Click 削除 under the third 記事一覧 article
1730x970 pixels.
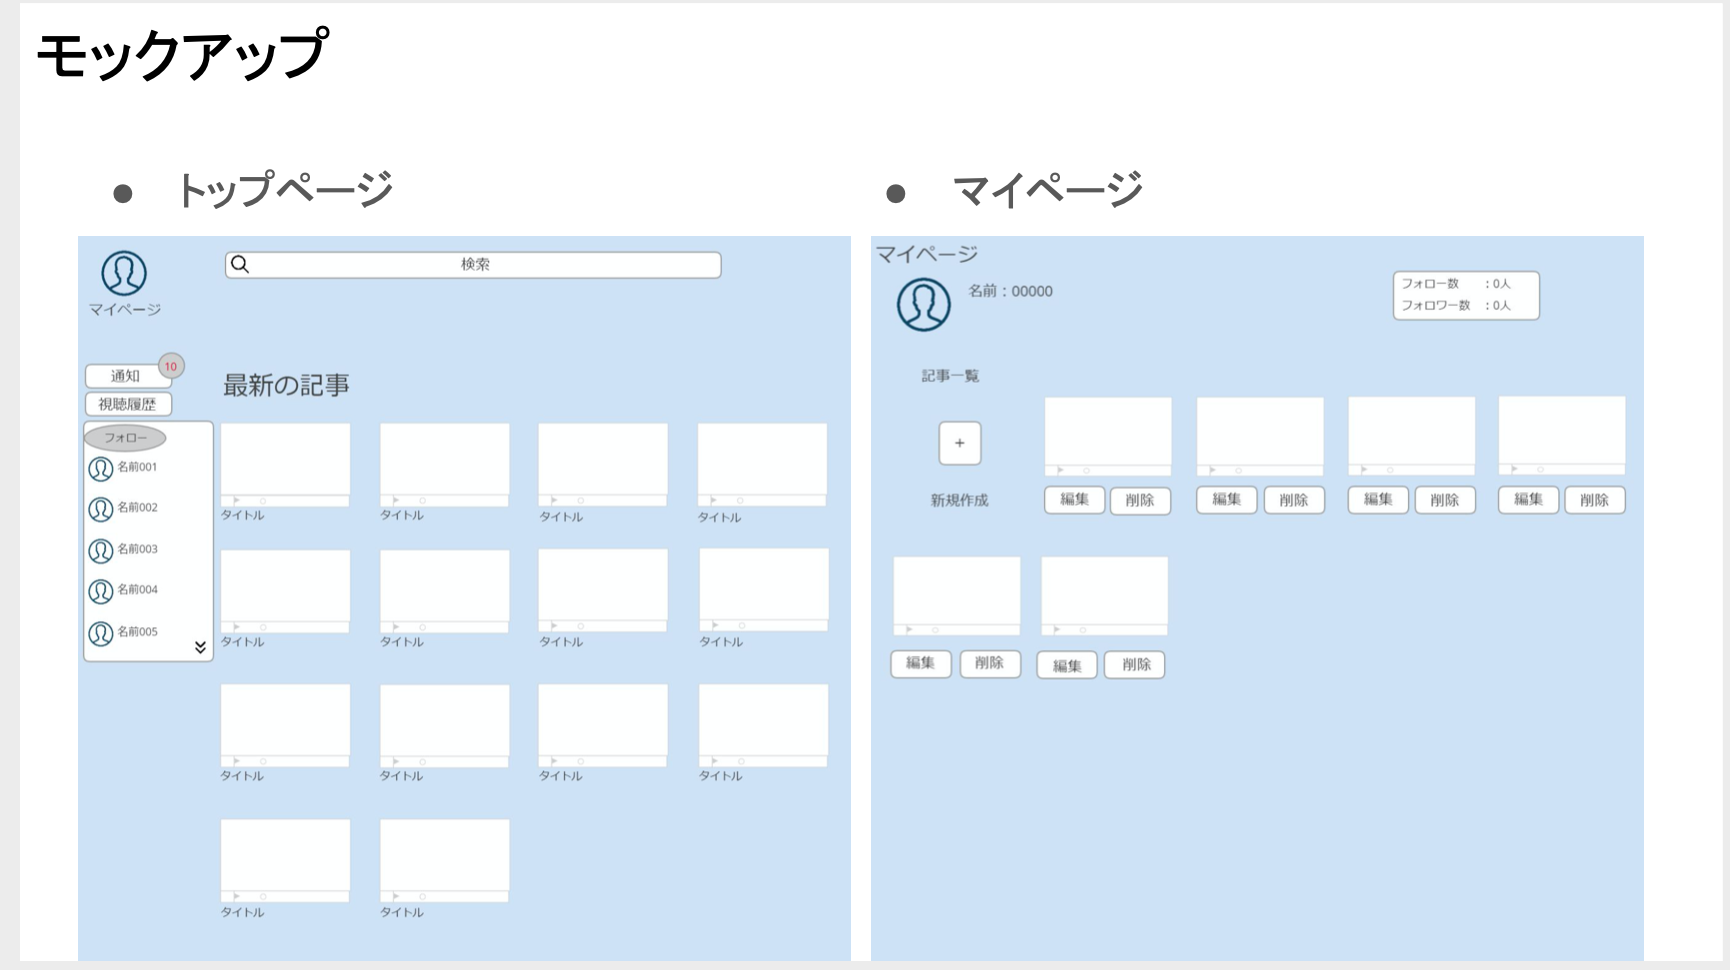1444,500
